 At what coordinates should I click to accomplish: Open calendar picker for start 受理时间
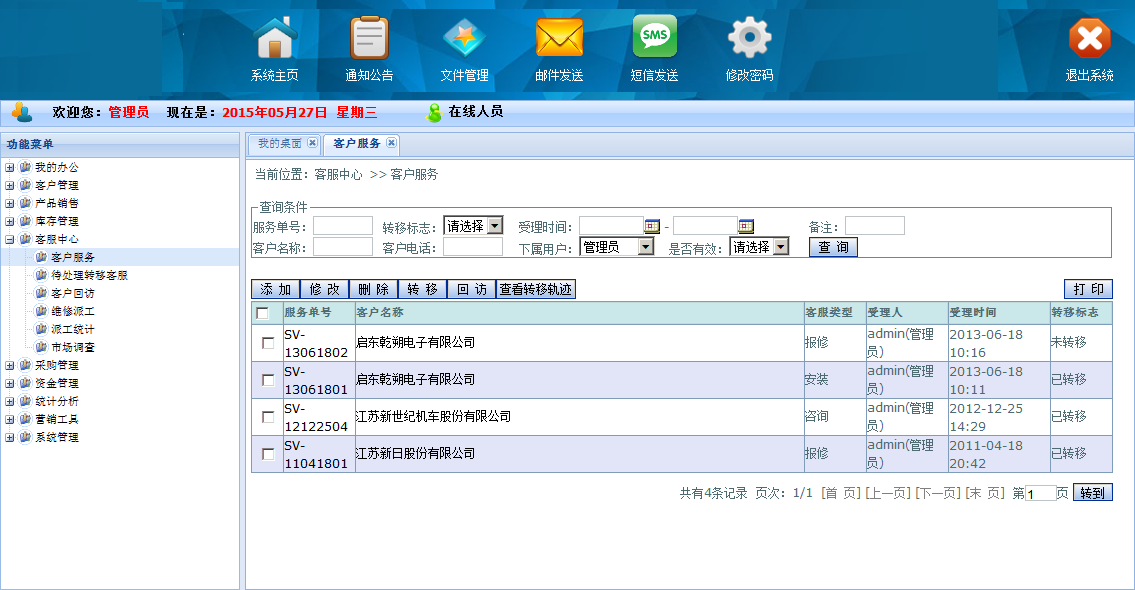tap(652, 226)
